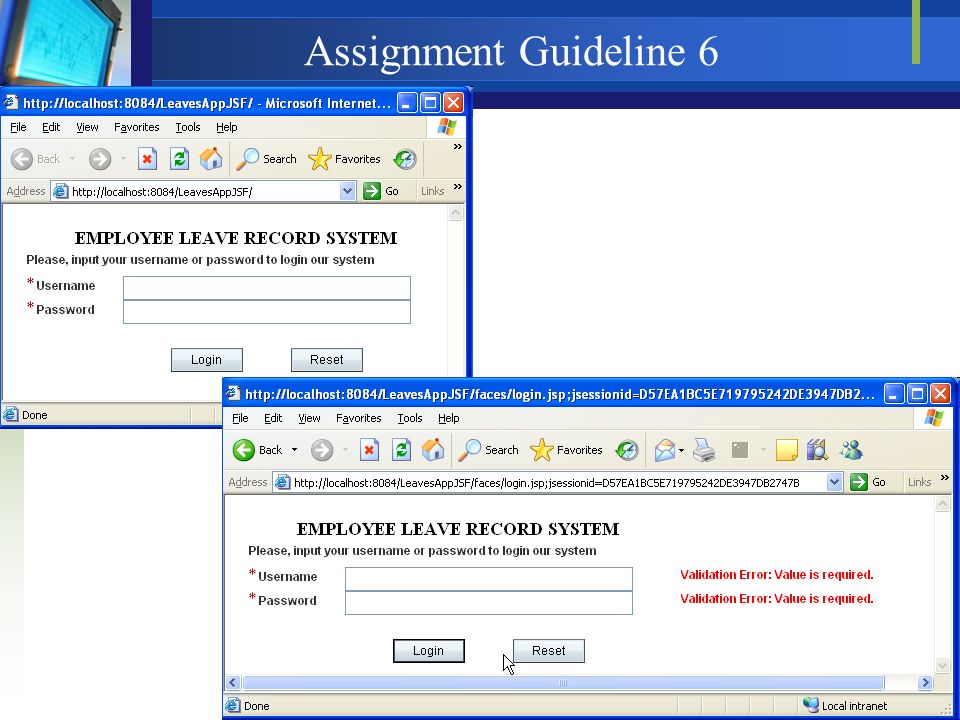Click Password field in front login.jsp window

point(489,602)
